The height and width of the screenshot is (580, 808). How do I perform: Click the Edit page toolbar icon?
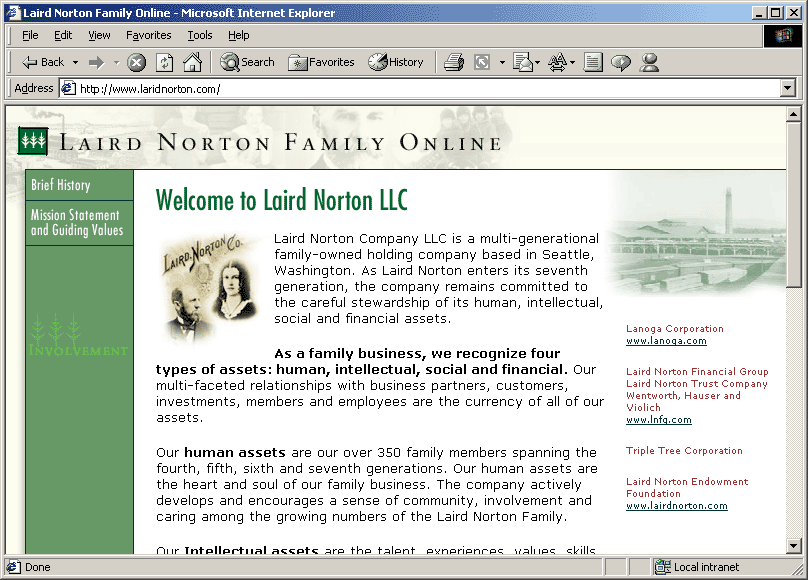(523, 62)
